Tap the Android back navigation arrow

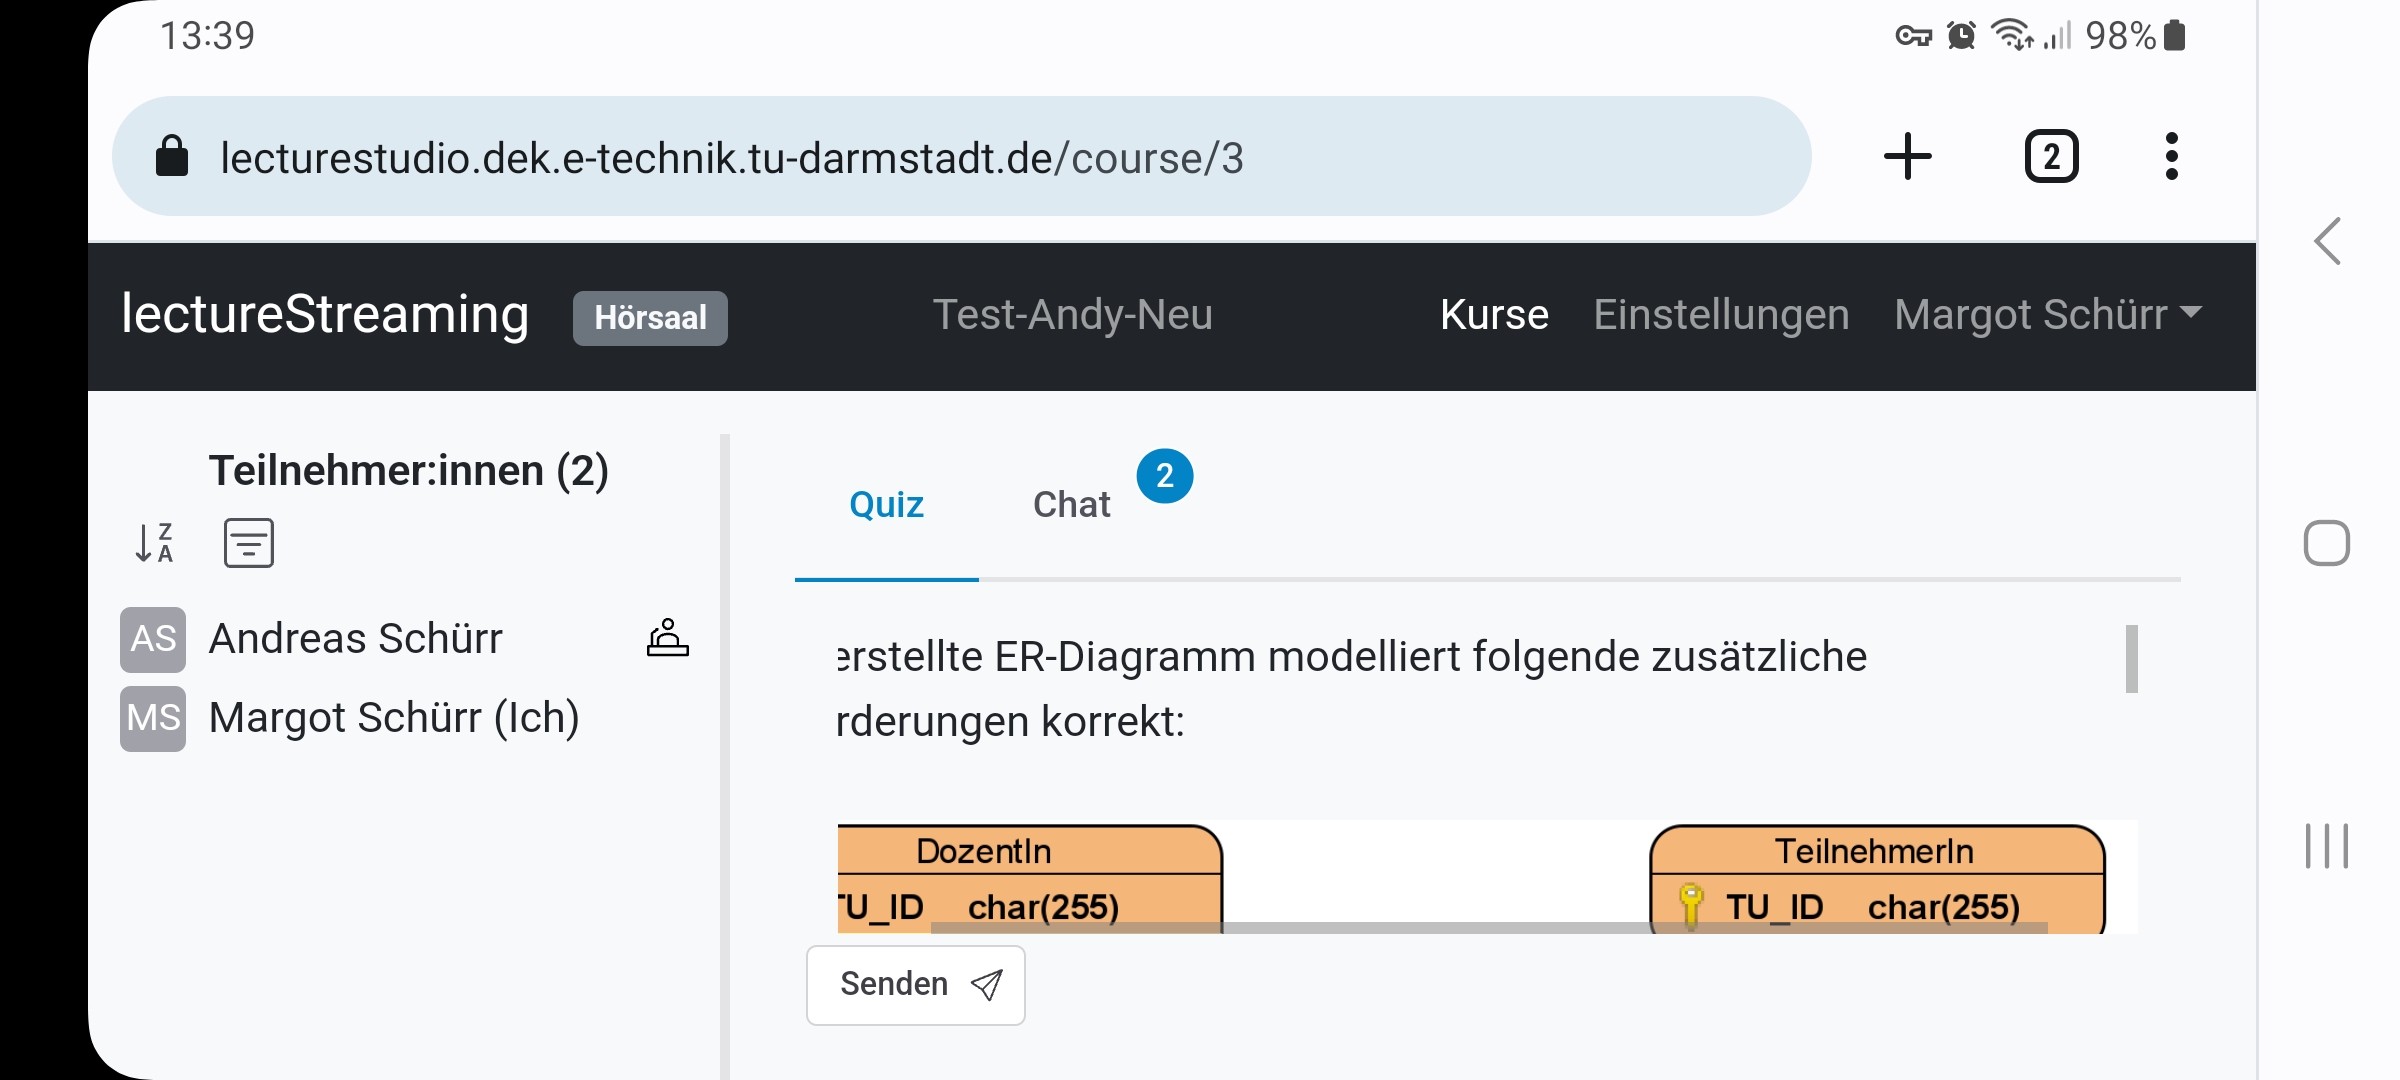coord(2325,241)
